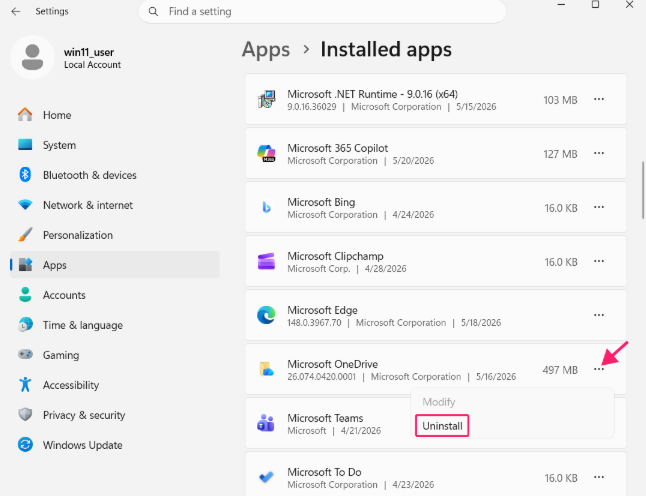Click the Apps breadcrumb link
Image resolution: width=646 pixels, height=496 pixels.
pos(266,50)
